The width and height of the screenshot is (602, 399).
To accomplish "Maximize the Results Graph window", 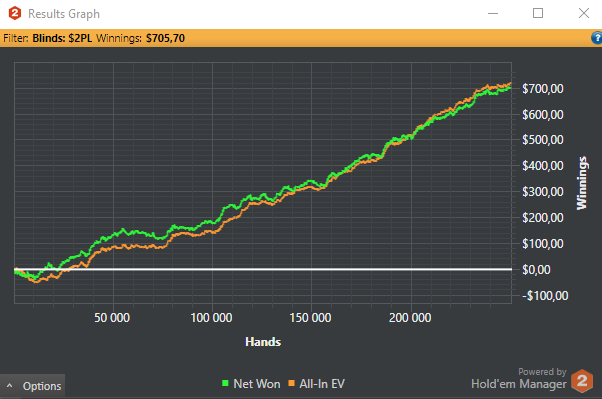I will pyautogui.click(x=538, y=13).
